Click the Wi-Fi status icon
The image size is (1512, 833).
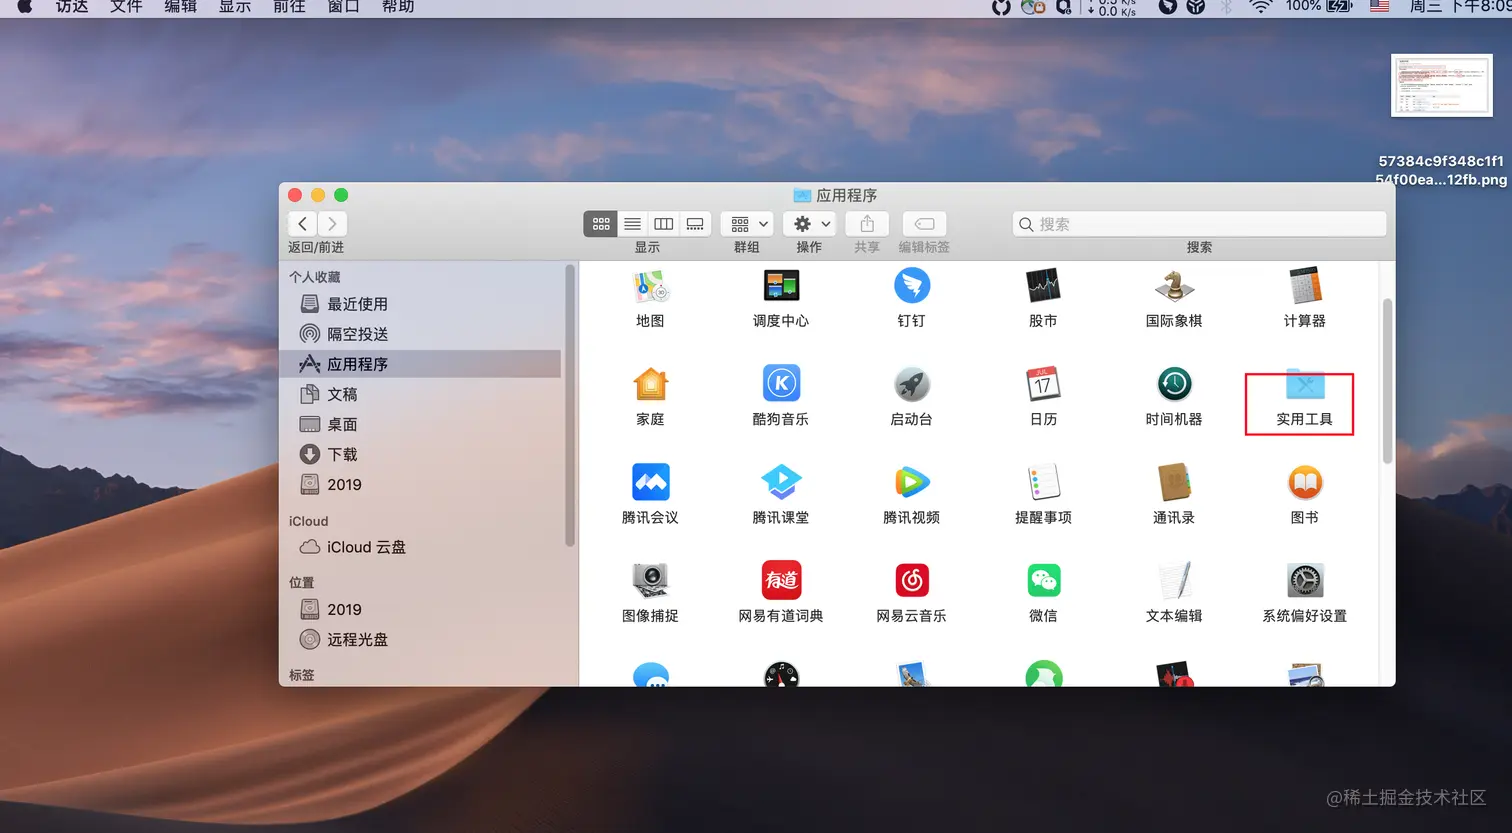pos(1261,6)
